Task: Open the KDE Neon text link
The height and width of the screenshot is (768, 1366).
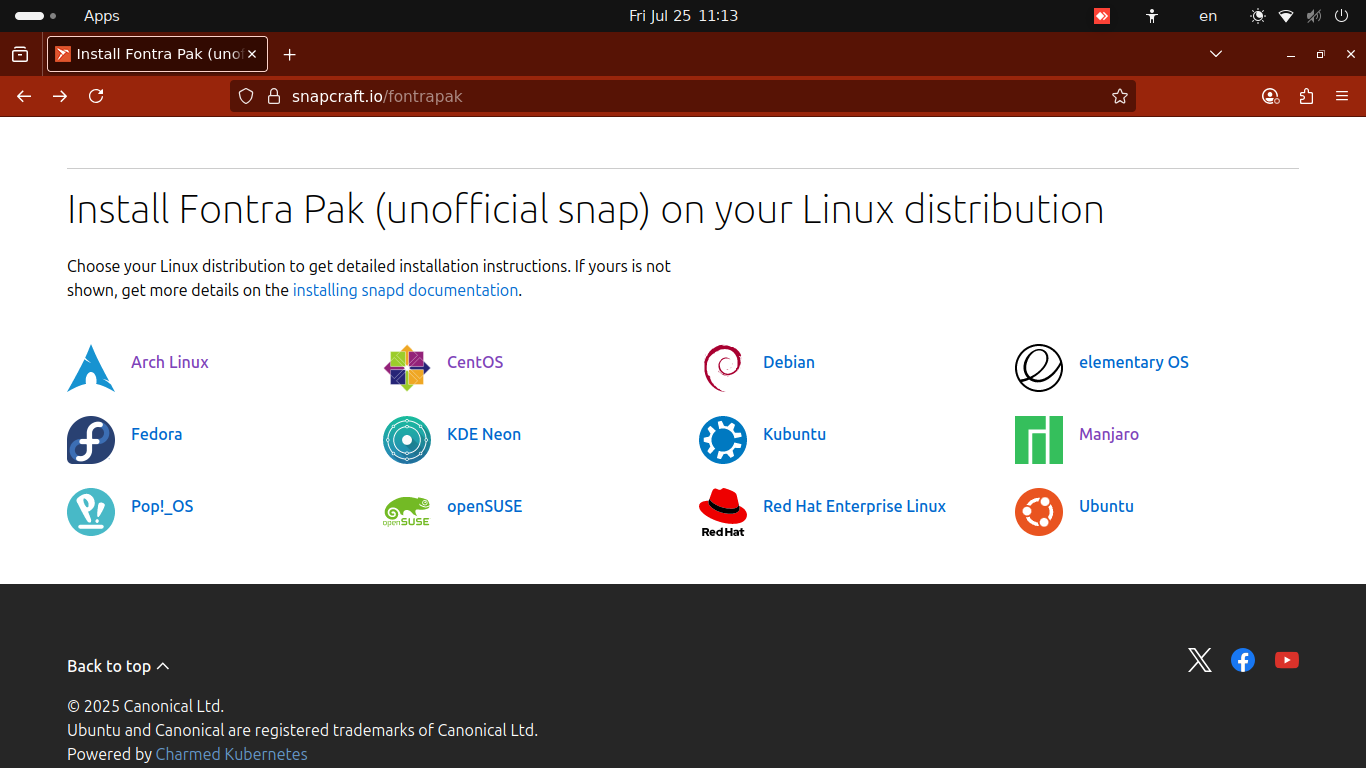Action: click(x=484, y=434)
